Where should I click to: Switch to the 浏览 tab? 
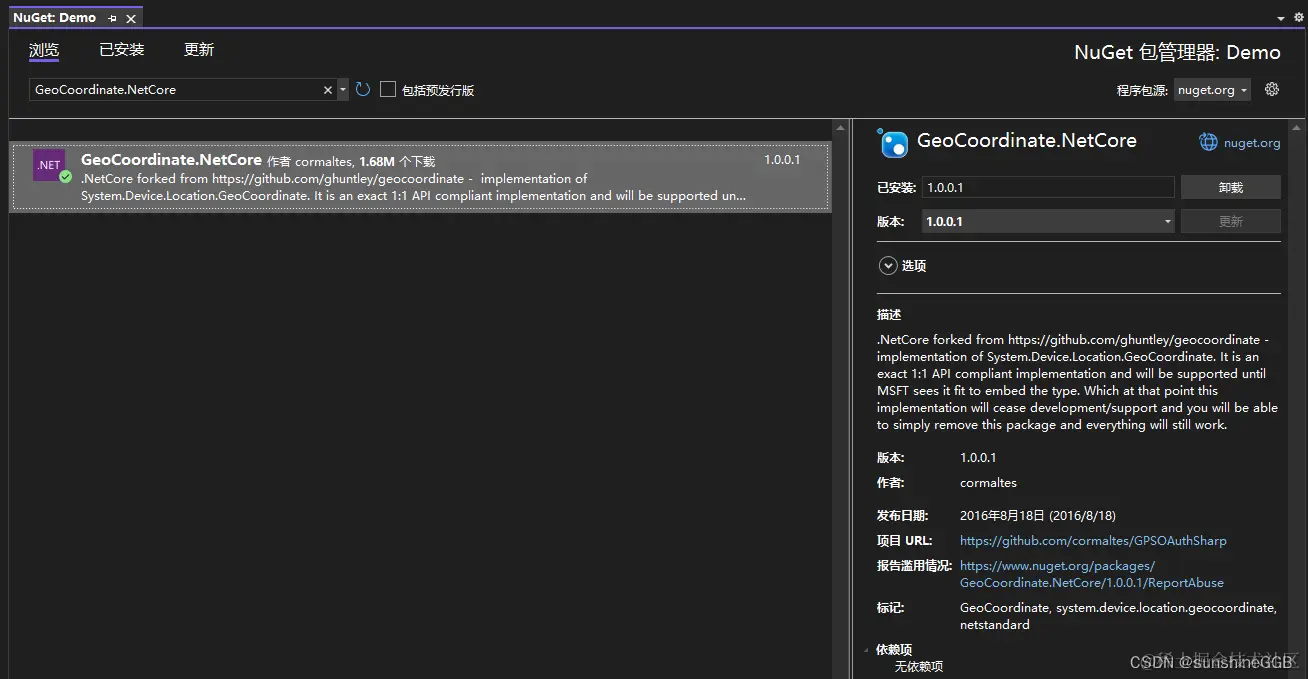(x=44, y=50)
